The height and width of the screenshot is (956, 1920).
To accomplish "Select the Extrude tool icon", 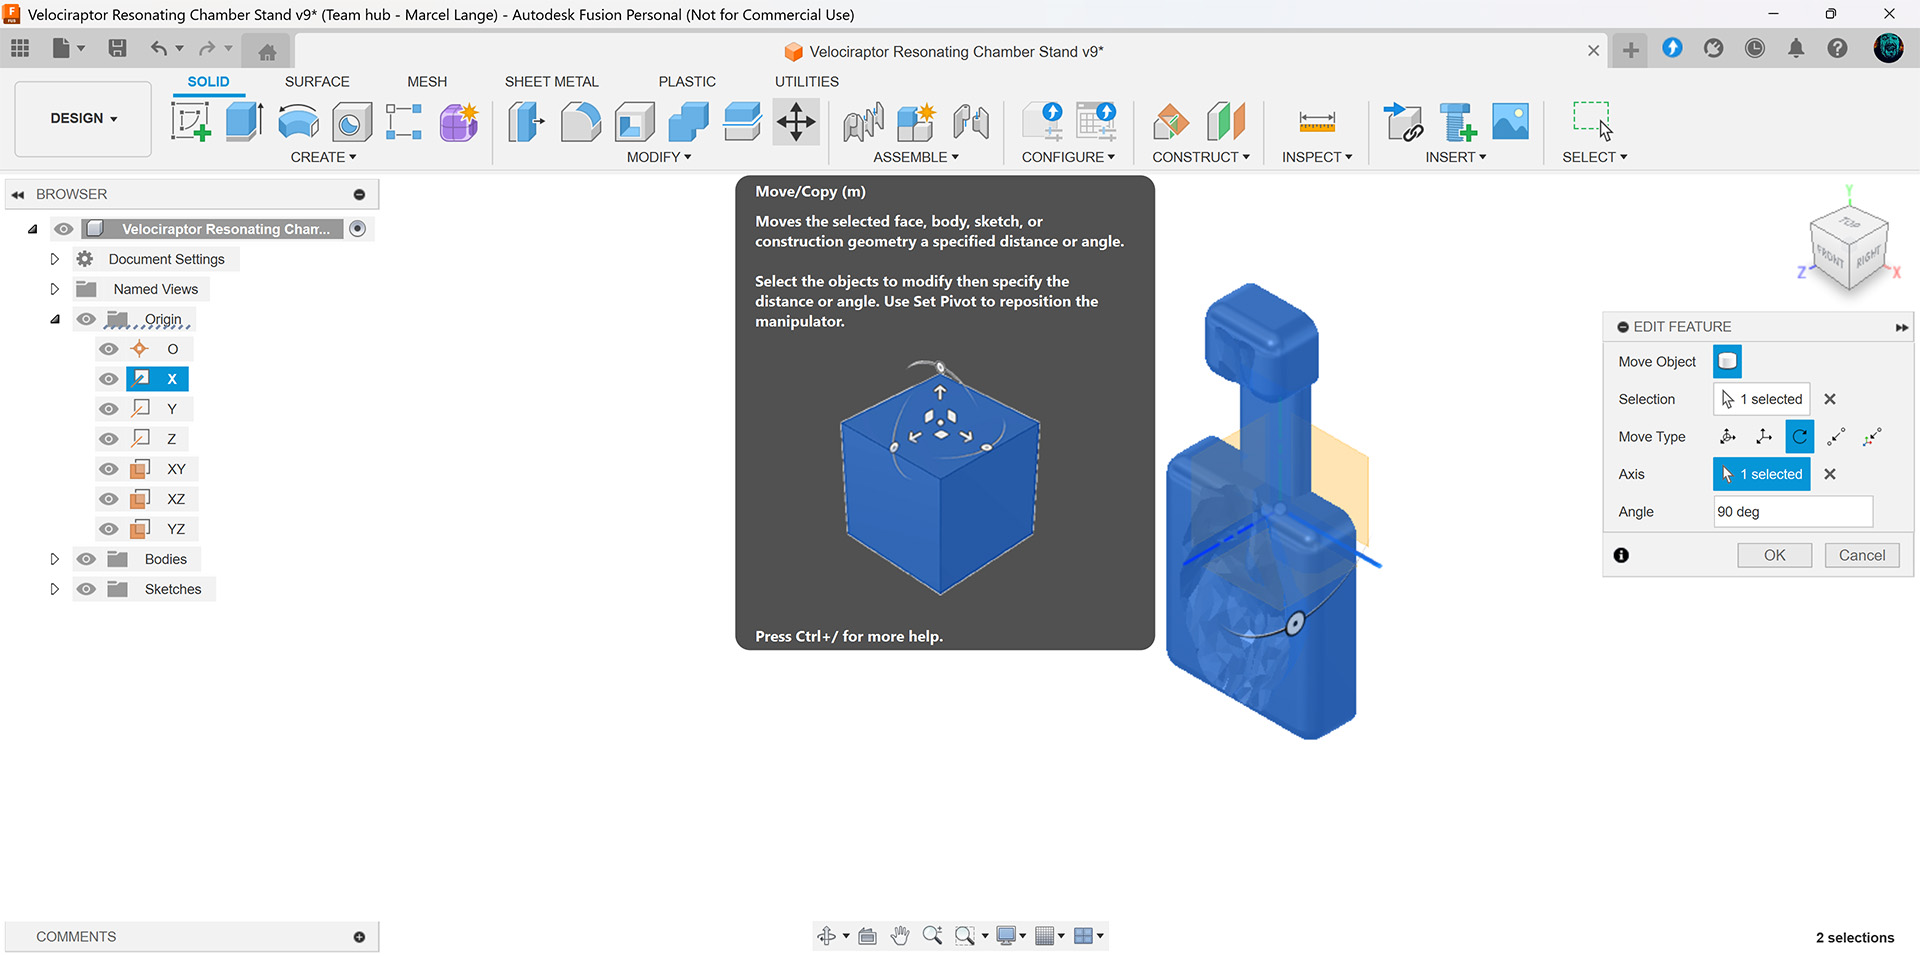I will (244, 122).
